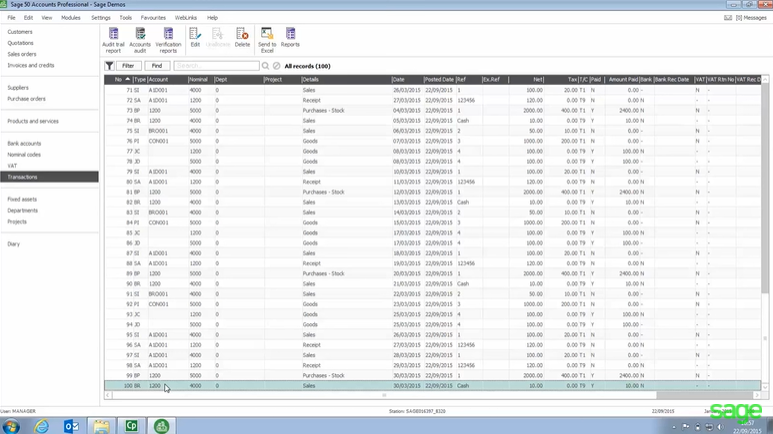
Task: Open VAT in the sidebar
Action: click(x=12, y=166)
